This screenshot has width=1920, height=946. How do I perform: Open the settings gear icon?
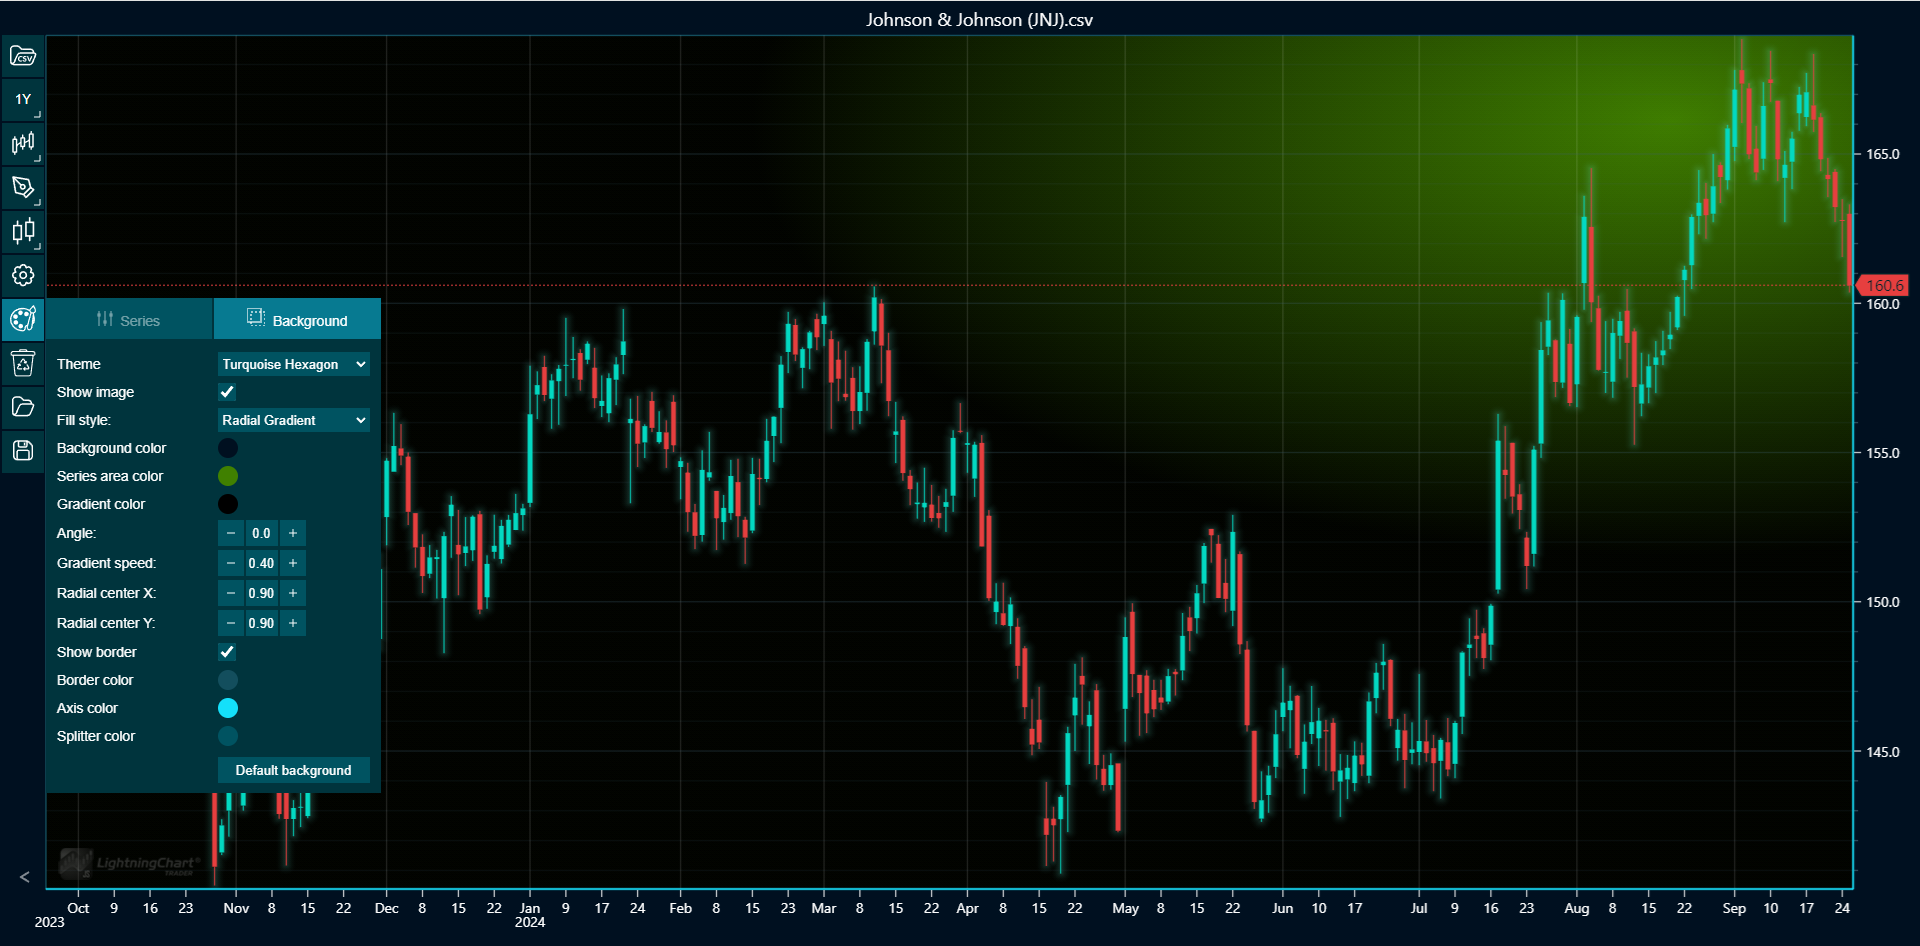(x=23, y=275)
